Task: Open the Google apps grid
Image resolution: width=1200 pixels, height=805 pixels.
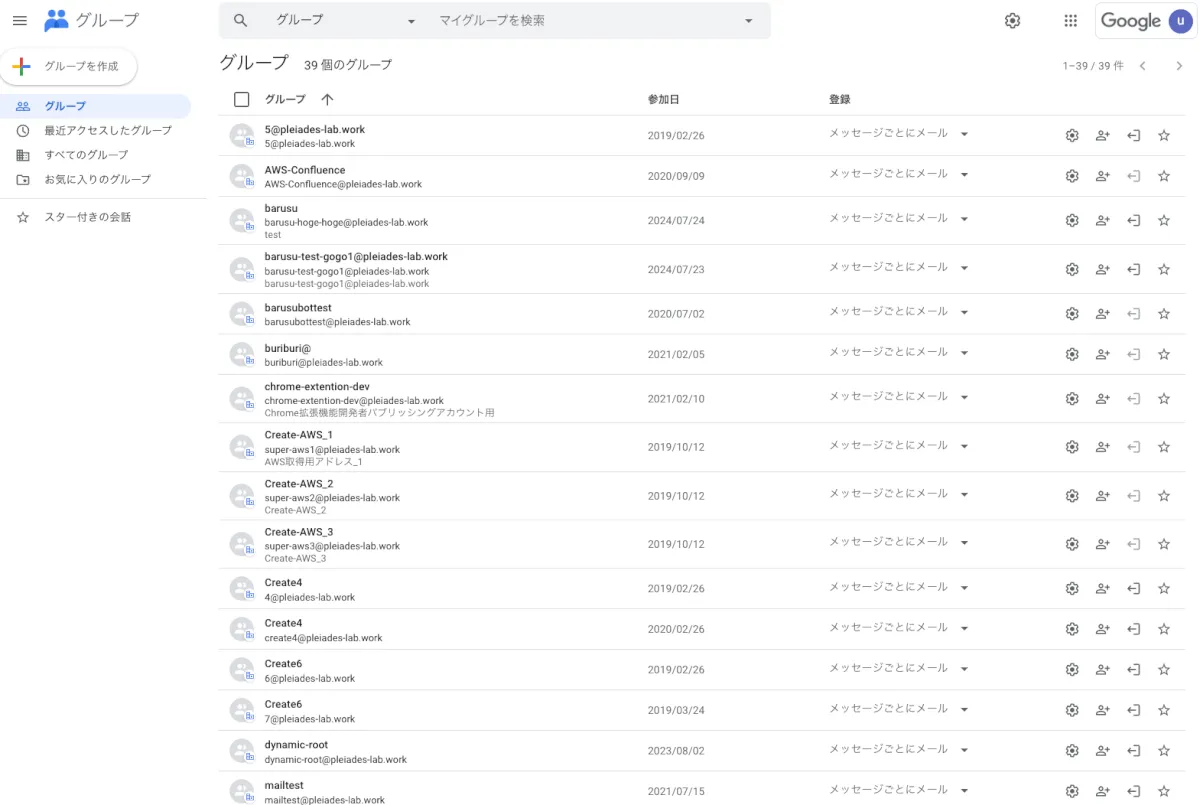Action: coord(1071,20)
